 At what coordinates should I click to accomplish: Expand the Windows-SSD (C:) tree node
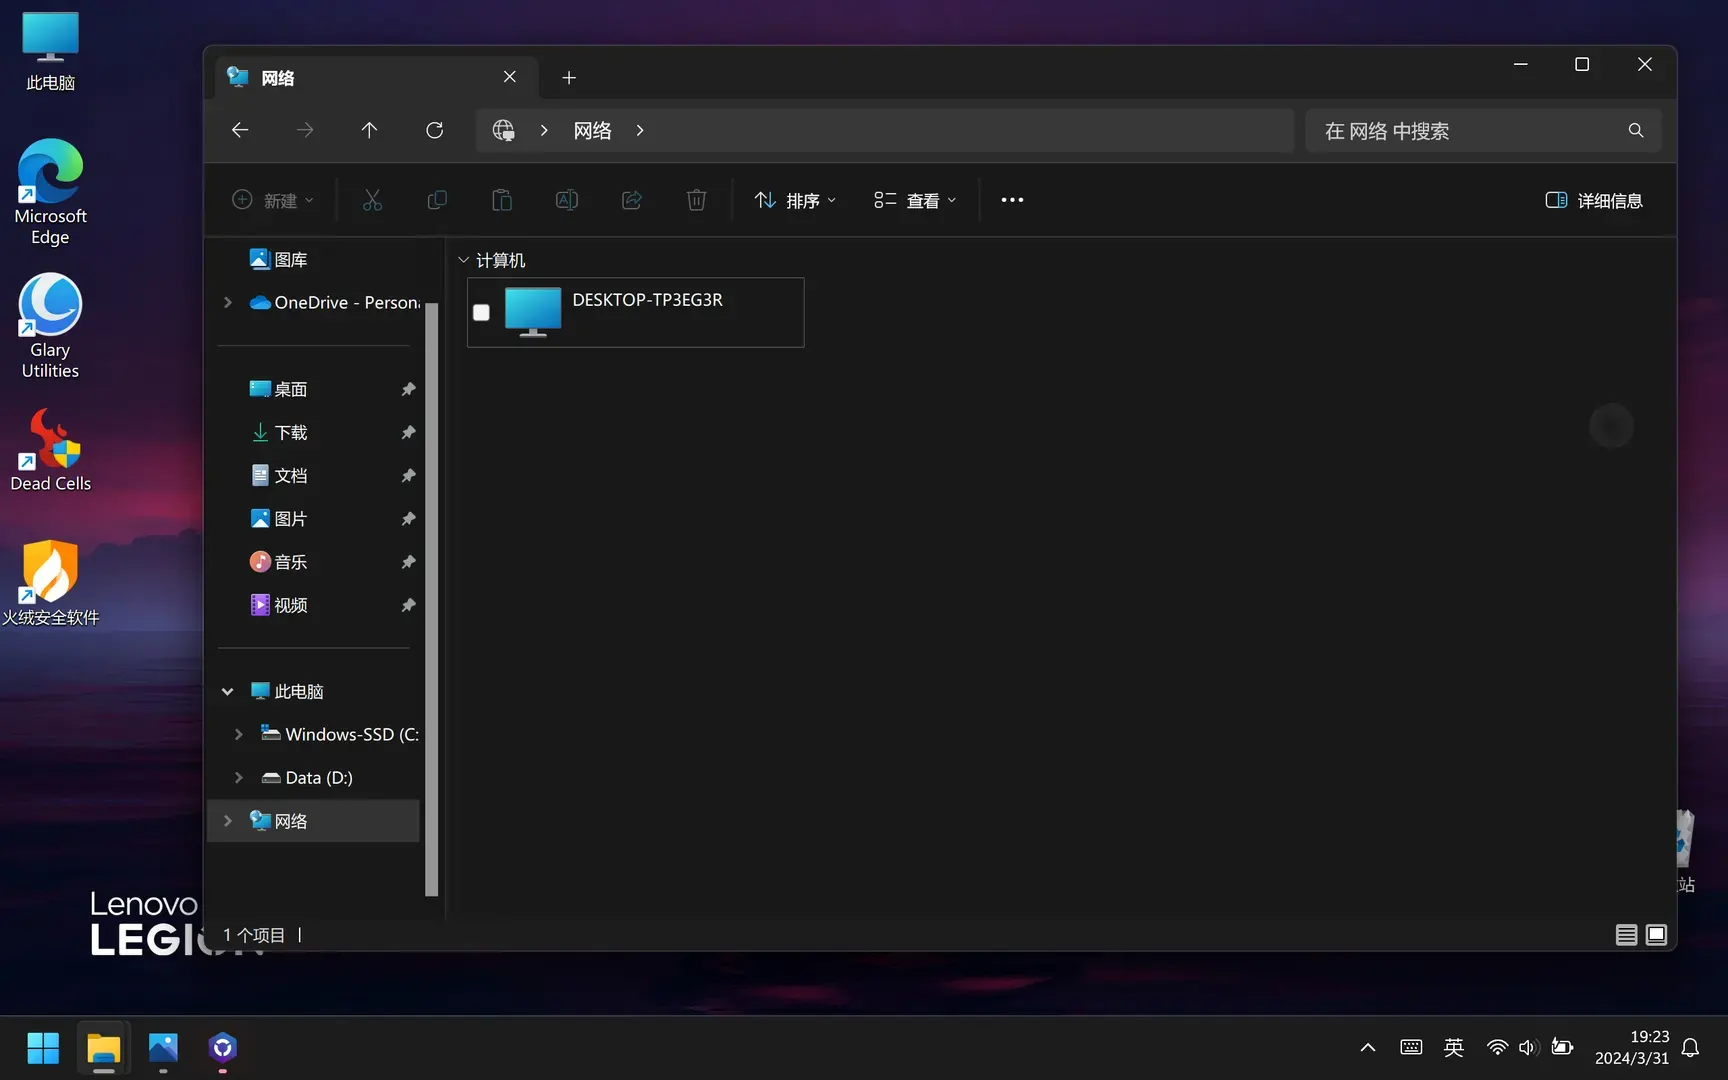pos(238,734)
